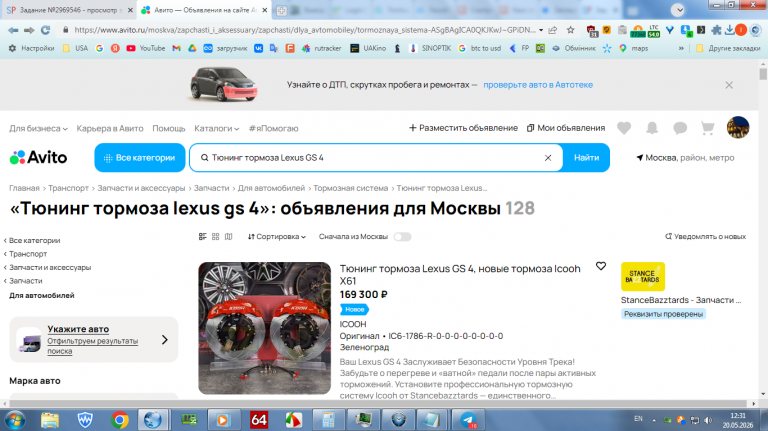The height and width of the screenshot is (431, 768).
Task: Switch to map view icon
Action: point(228,237)
